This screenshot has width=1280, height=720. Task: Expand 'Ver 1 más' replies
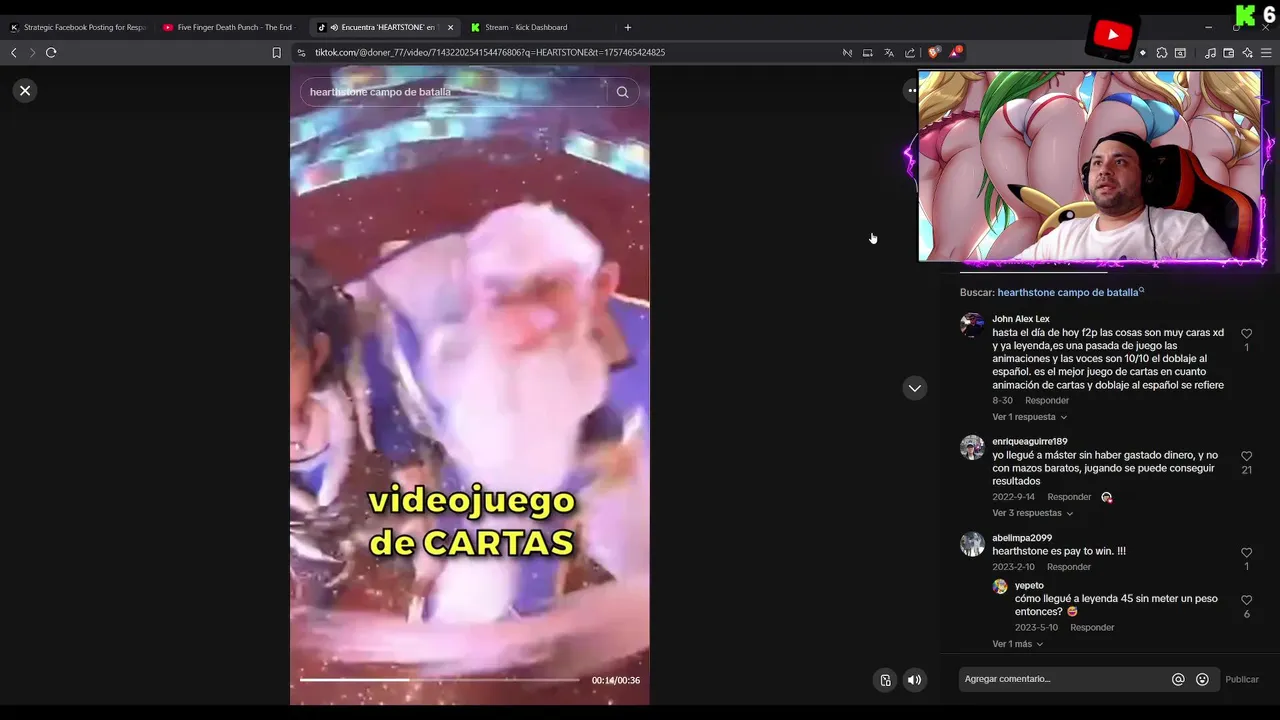click(1017, 644)
